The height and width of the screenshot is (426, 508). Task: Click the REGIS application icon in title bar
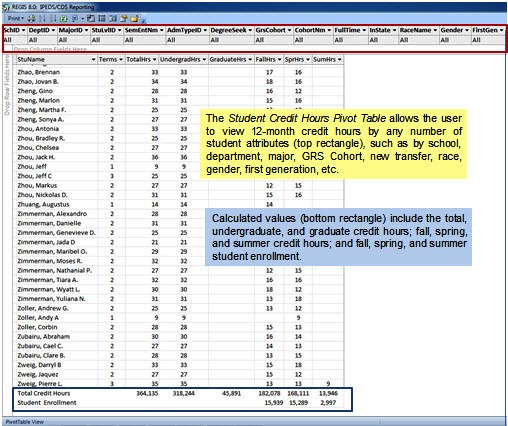6,7
